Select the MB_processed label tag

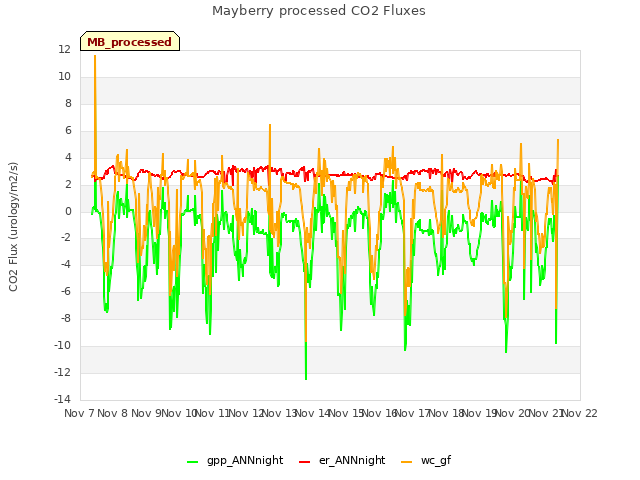coord(130,41)
